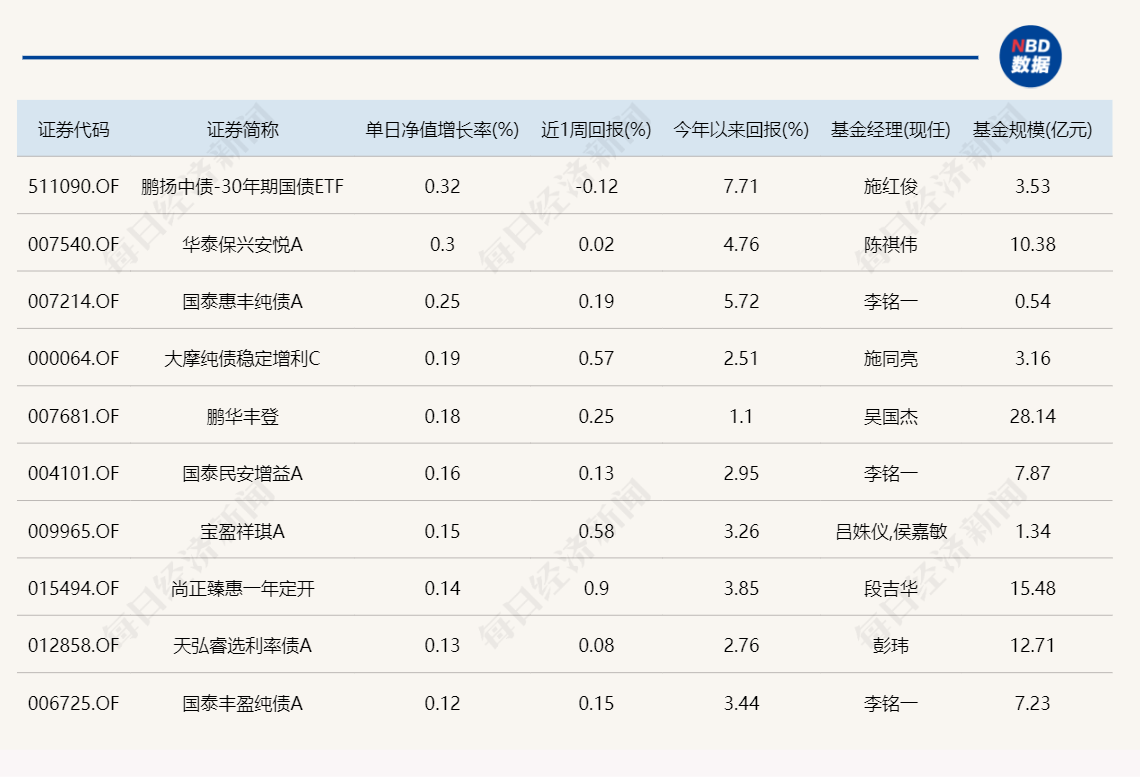
Task: Click manager name 彭玮
Action: 891,645
